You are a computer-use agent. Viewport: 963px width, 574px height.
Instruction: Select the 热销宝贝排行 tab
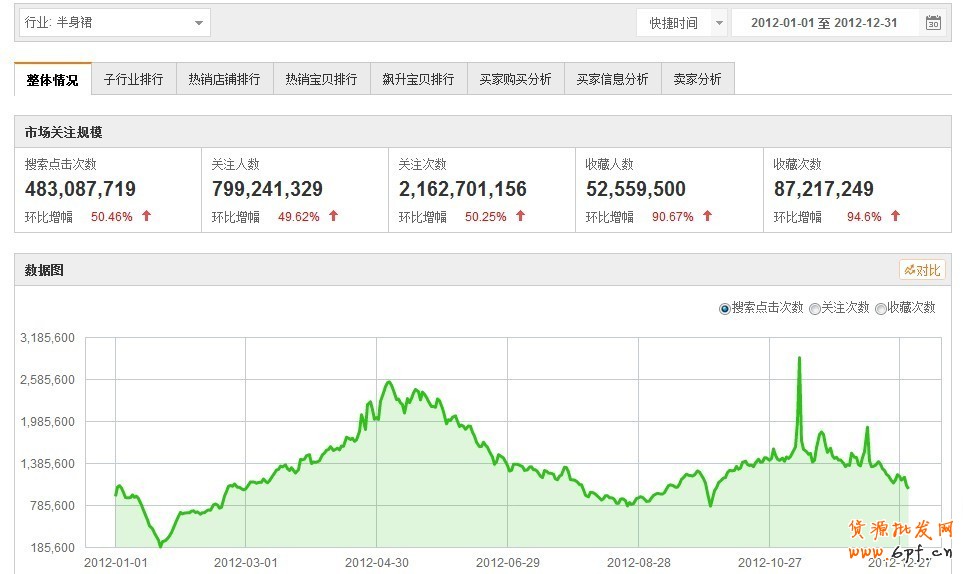(321, 80)
